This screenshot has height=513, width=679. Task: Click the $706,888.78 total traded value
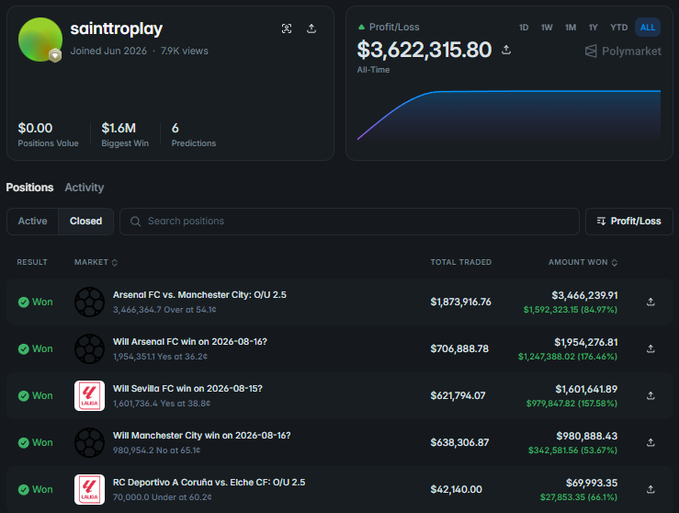click(x=459, y=348)
